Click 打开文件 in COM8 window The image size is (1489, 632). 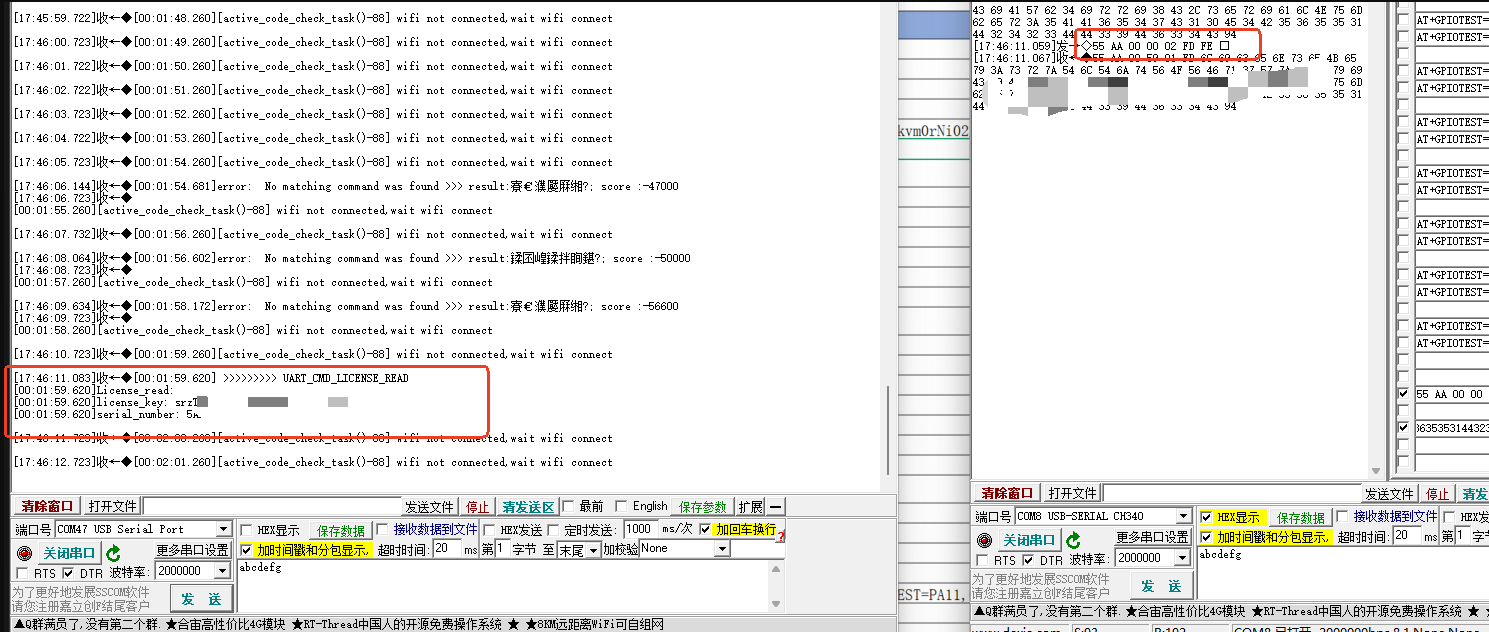(x=1073, y=493)
